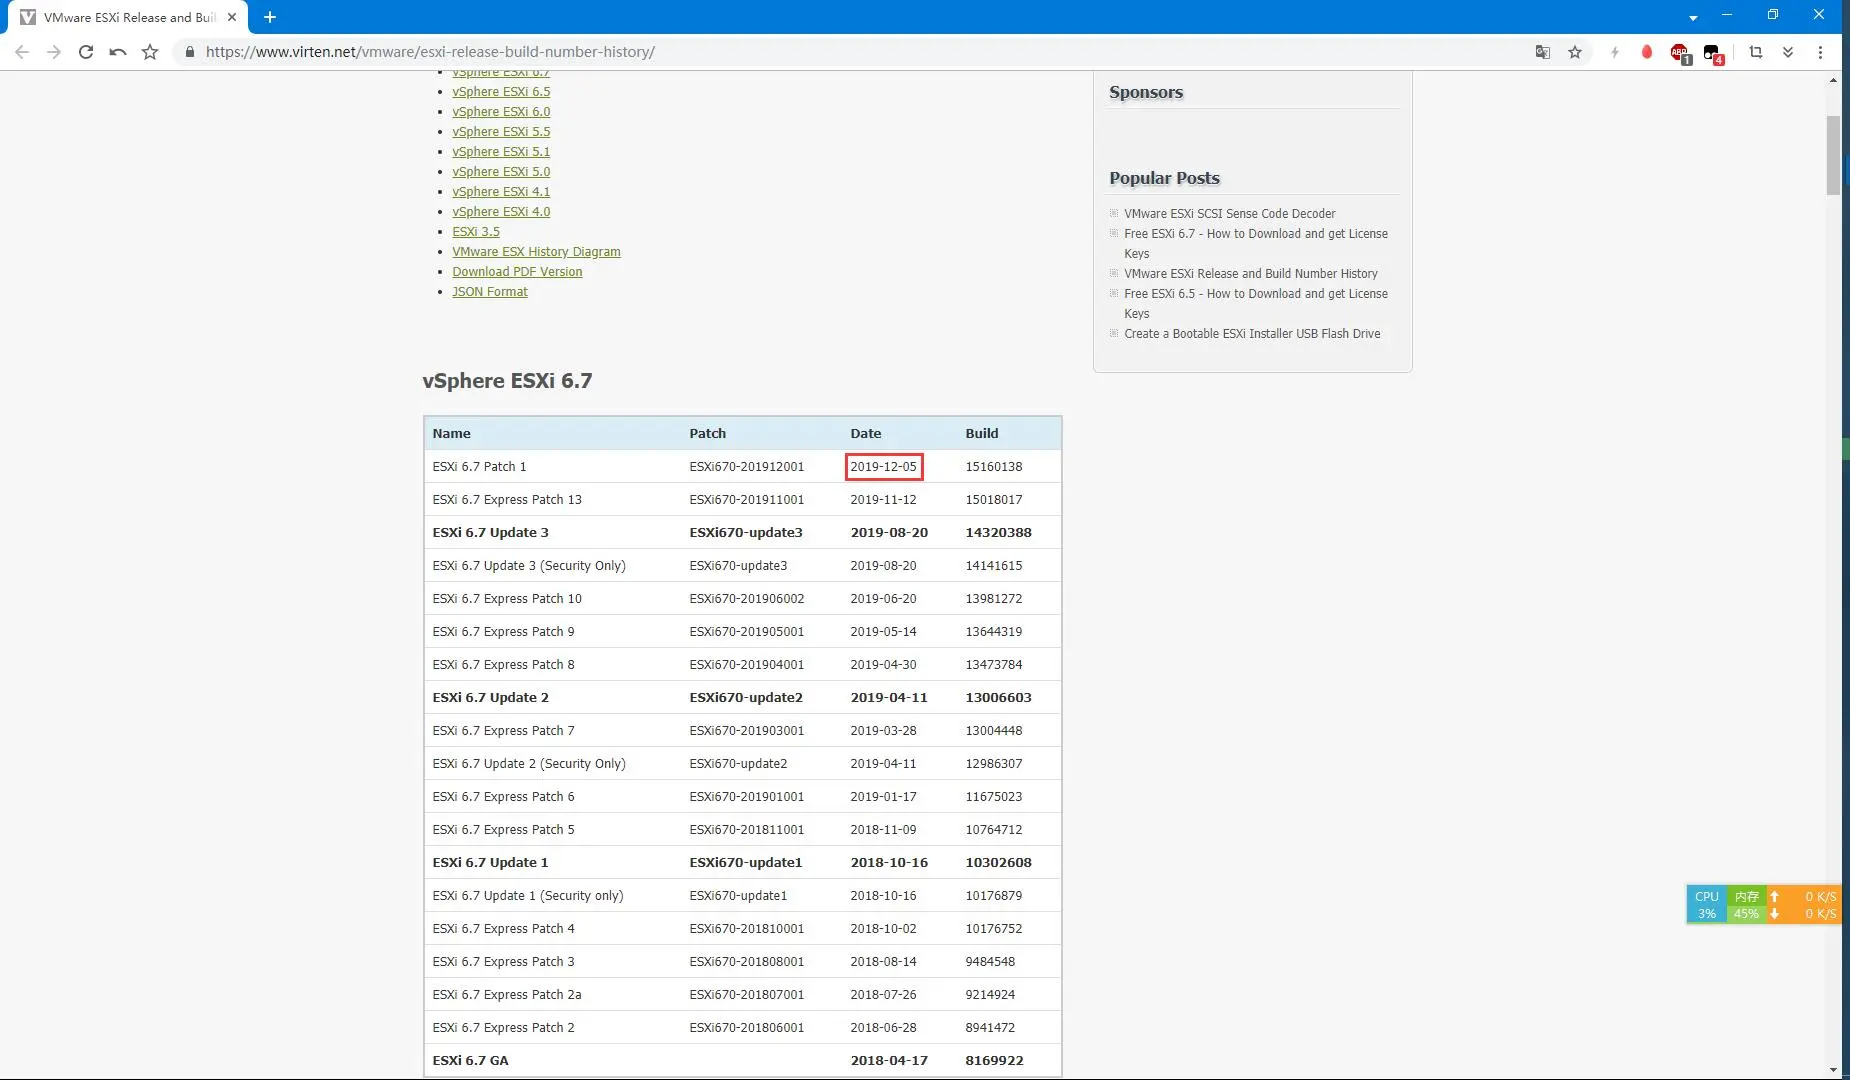Click the page vertical scrollbar thumb

(1832, 155)
